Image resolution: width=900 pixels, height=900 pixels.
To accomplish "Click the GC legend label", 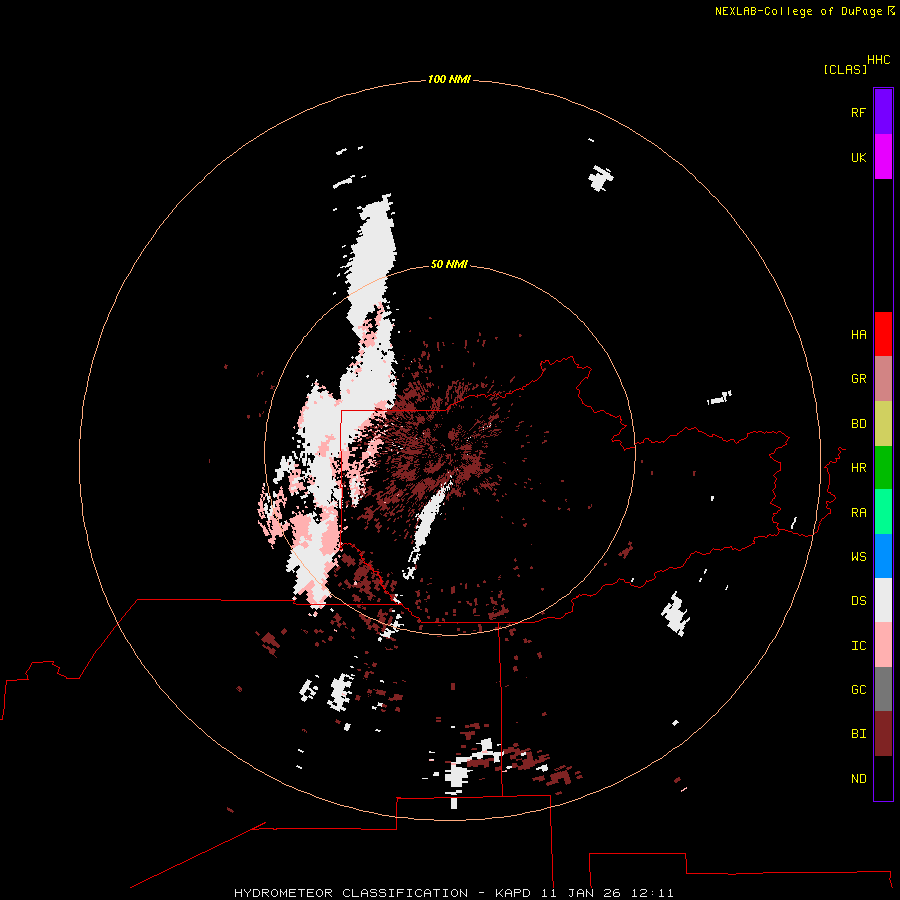I will [858, 690].
